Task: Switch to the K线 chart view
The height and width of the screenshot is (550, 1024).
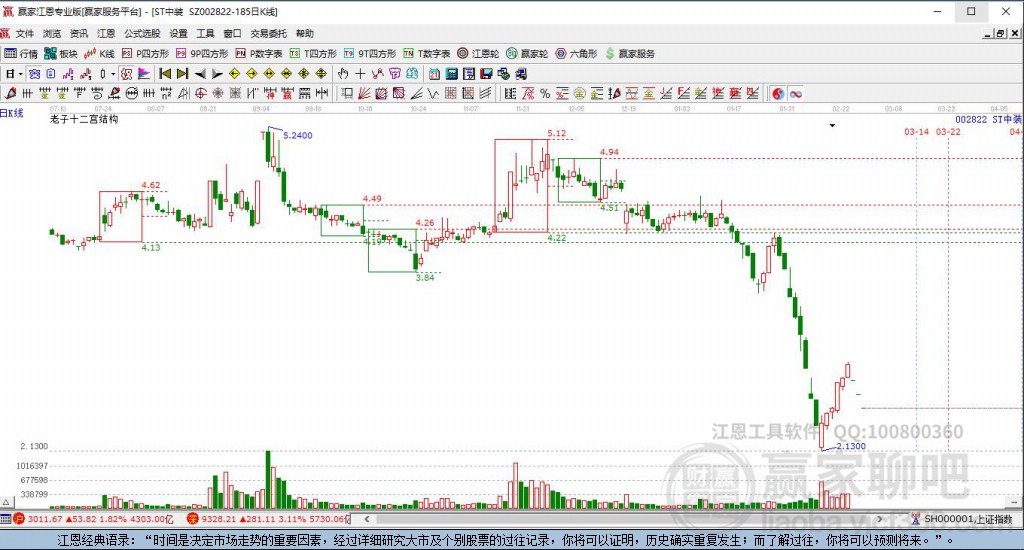Action: pyautogui.click(x=99, y=54)
